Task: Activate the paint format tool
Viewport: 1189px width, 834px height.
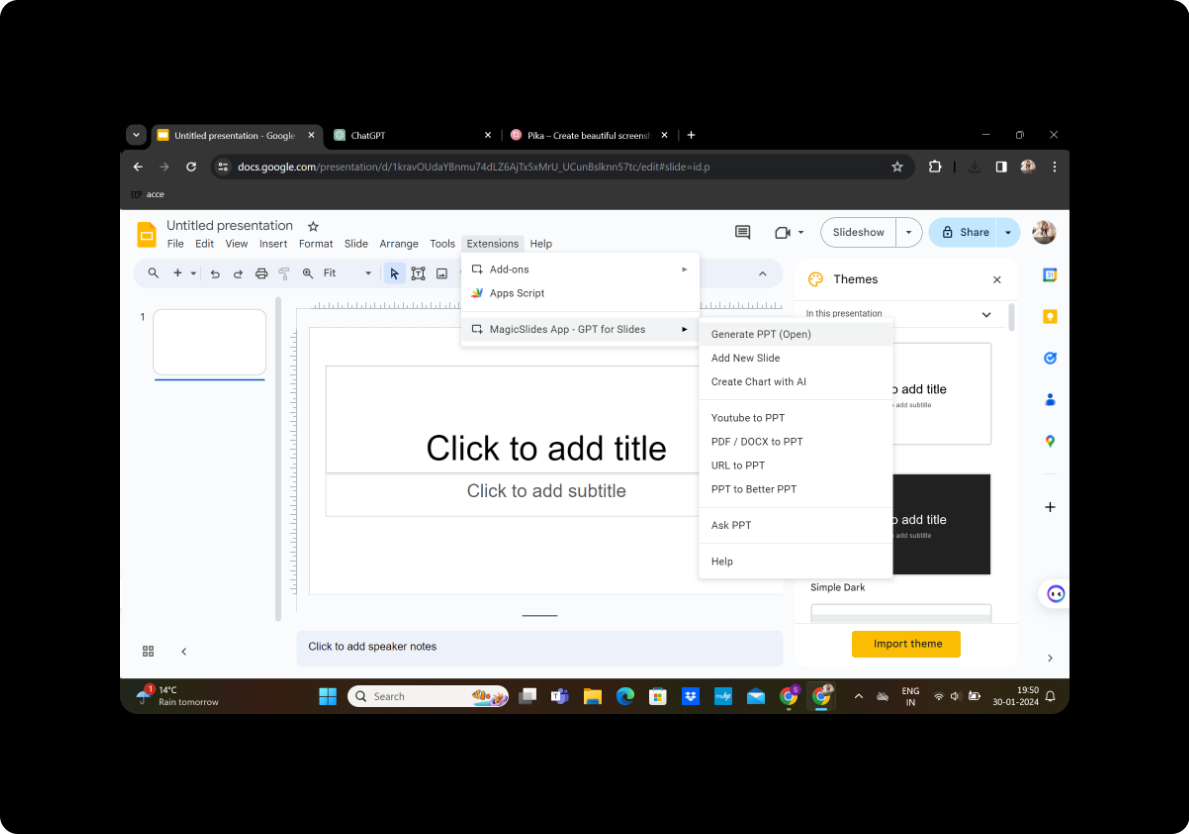Action: tap(284, 274)
